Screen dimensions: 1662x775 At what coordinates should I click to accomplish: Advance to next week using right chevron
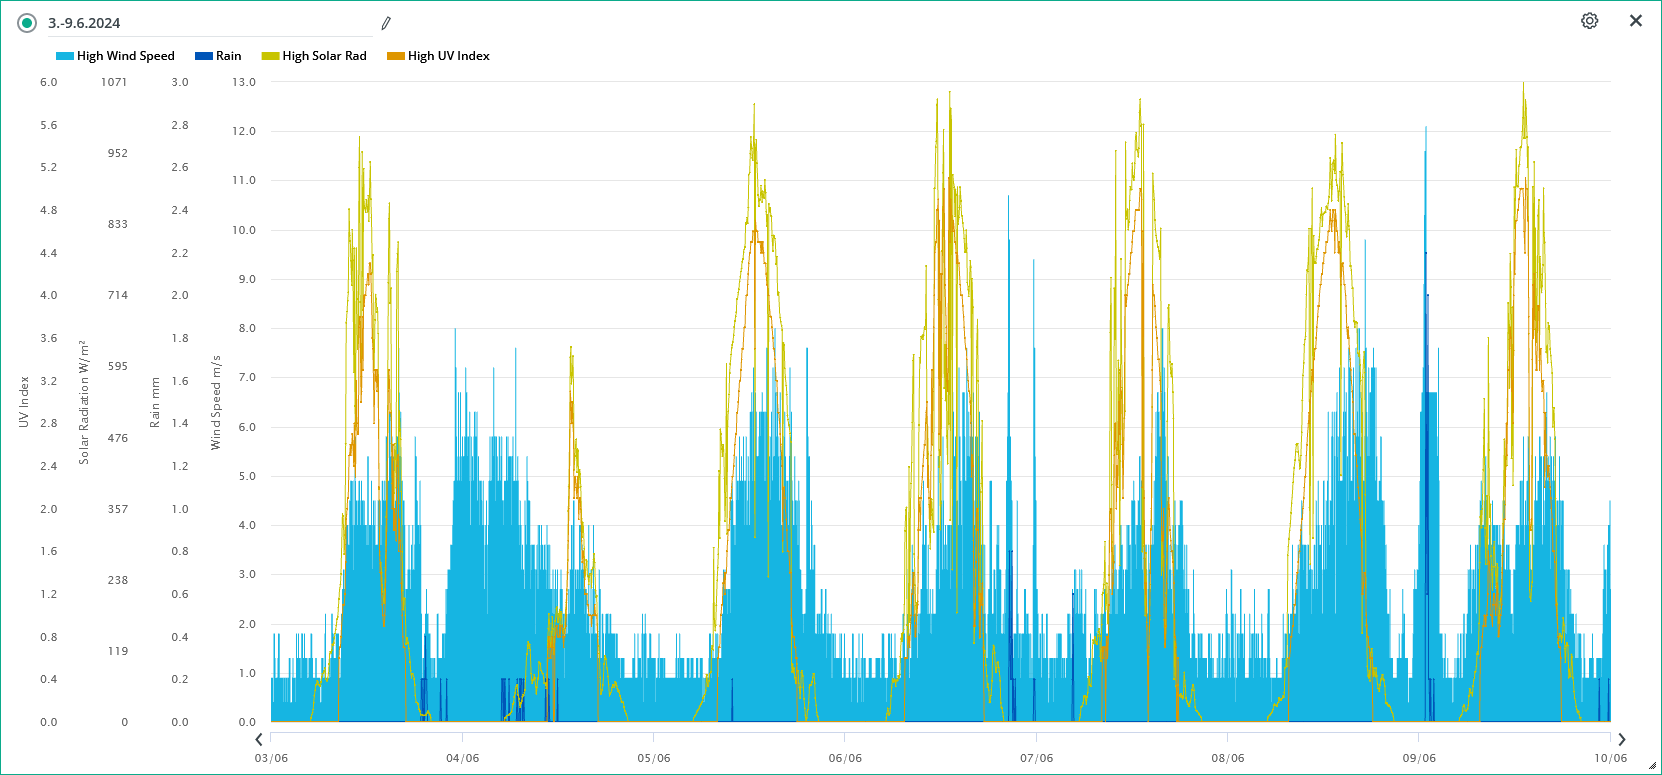coord(1621,740)
